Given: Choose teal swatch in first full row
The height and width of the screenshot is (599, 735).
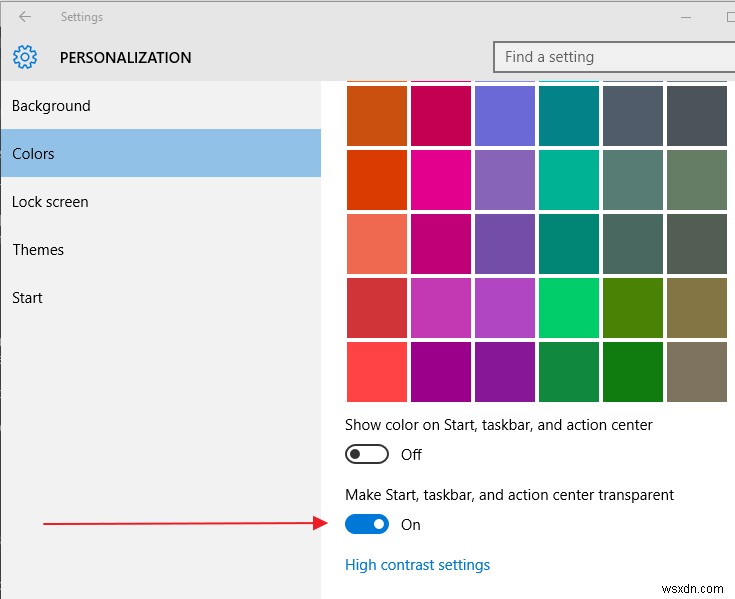Looking at the screenshot, I should coord(569,116).
